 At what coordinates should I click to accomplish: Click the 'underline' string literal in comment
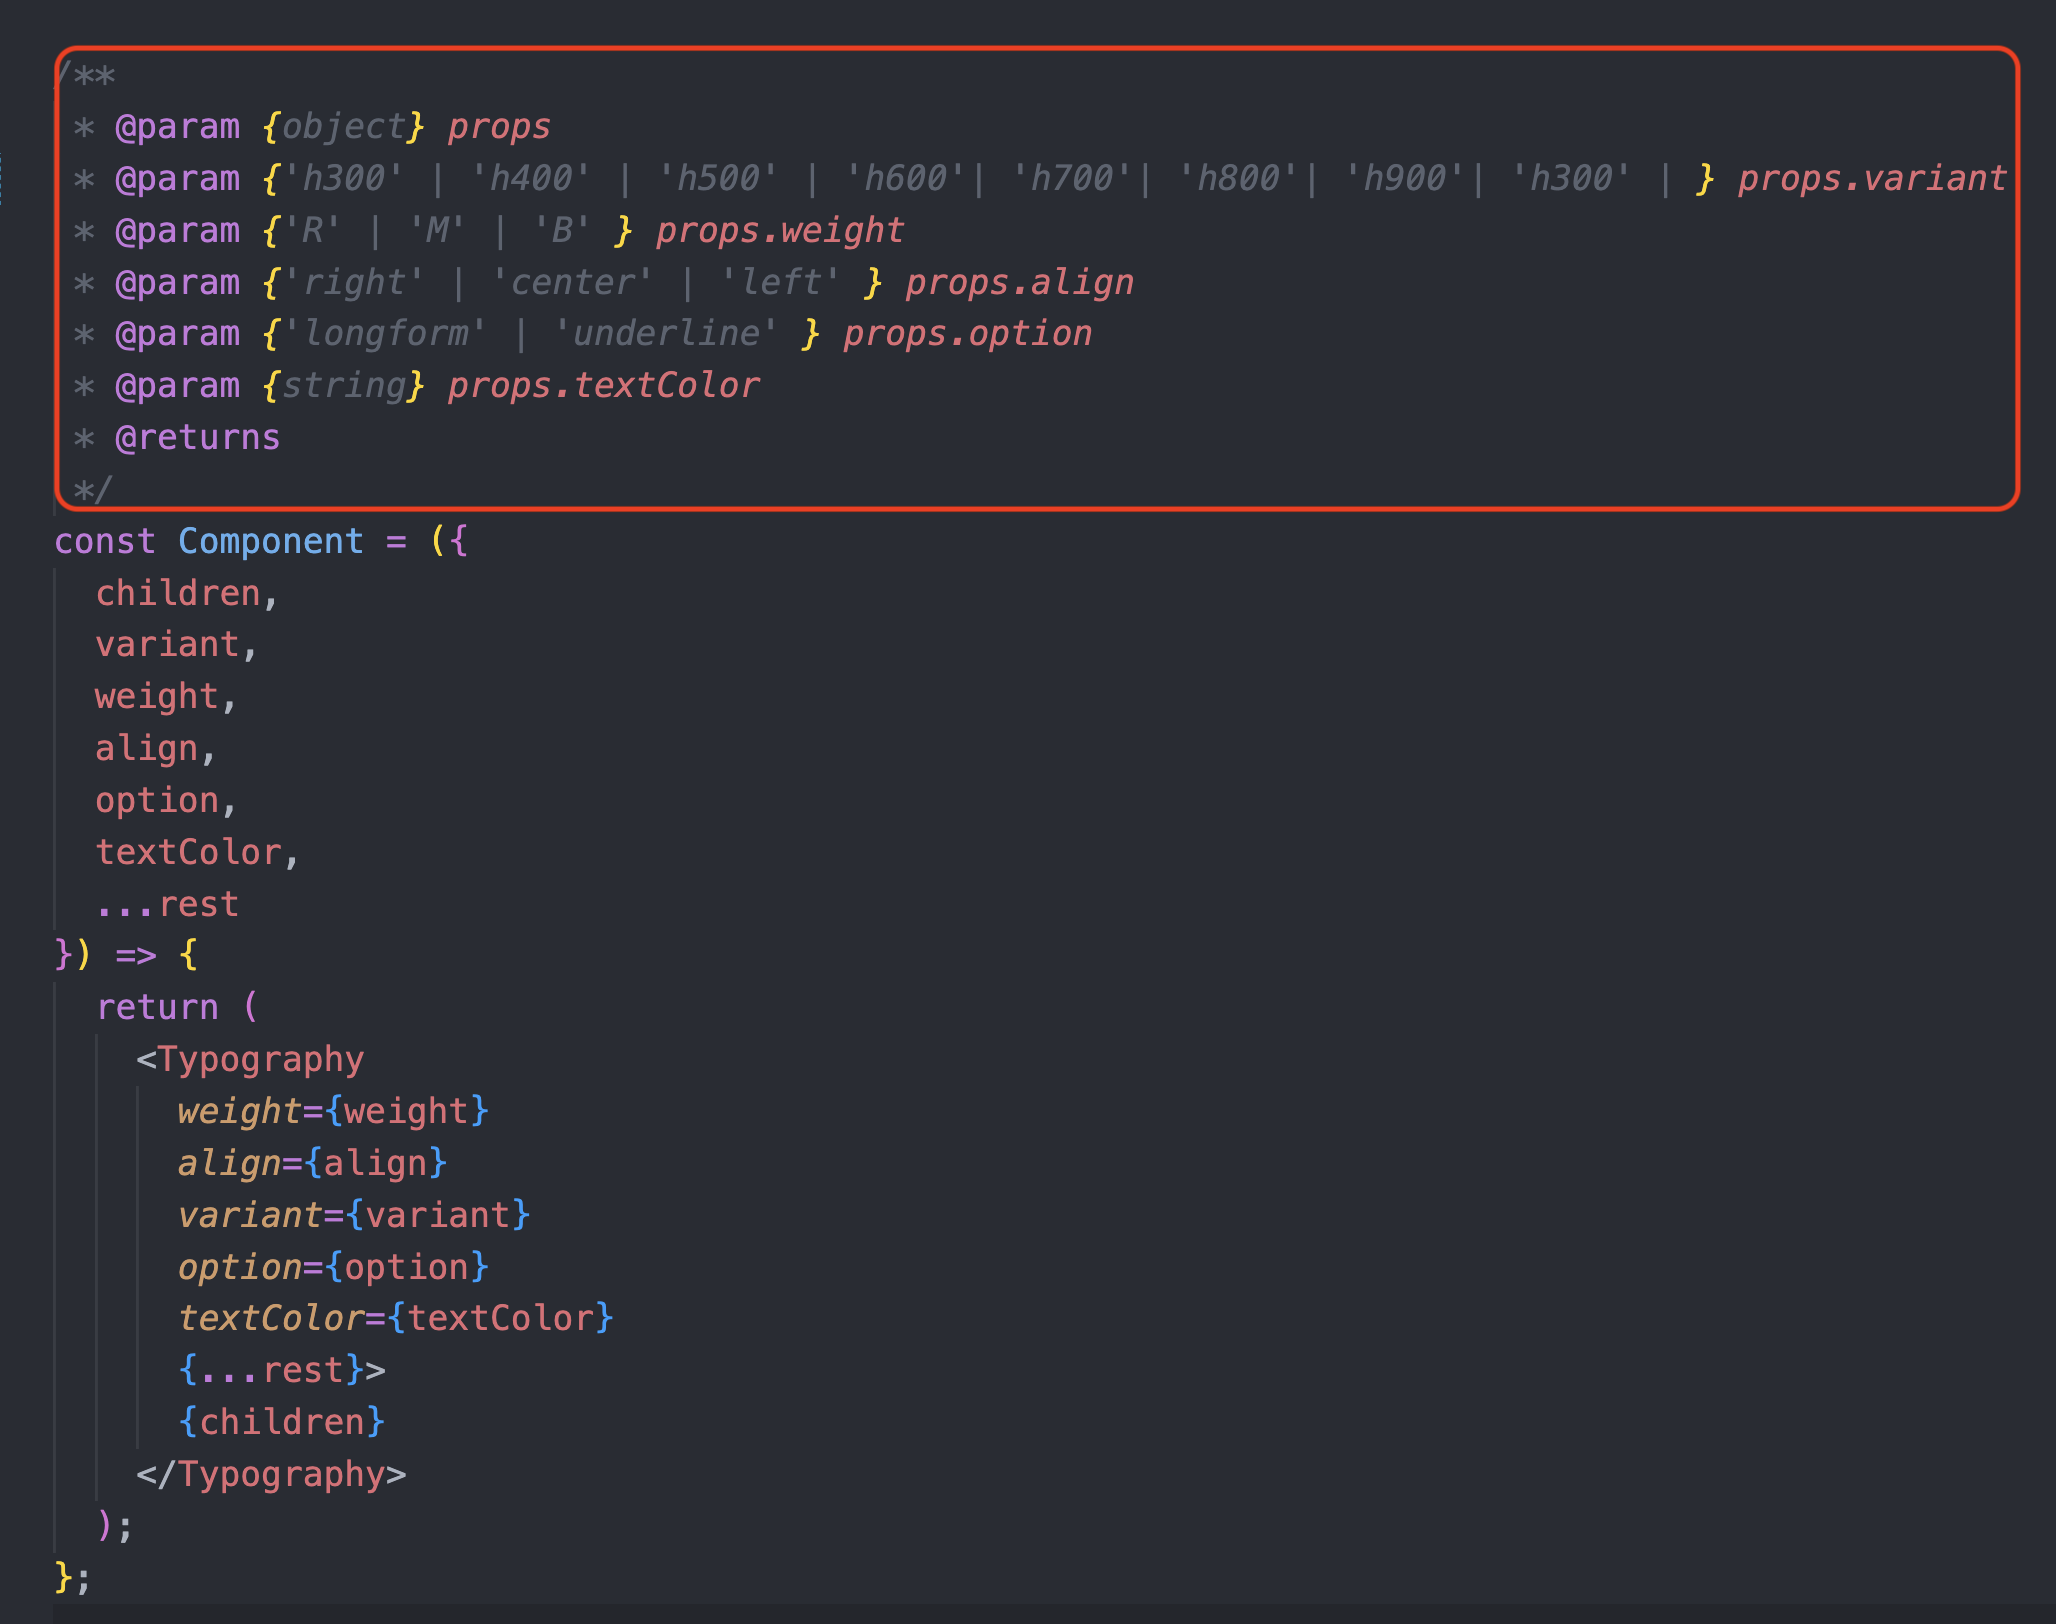click(x=665, y=333)
